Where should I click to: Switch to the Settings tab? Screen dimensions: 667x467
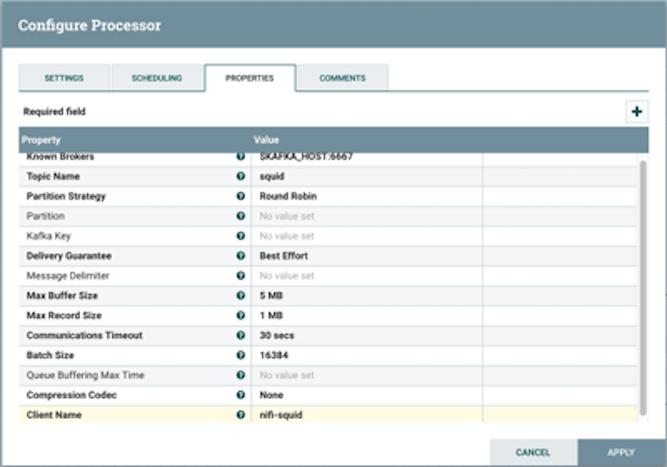[x=64, y=78]
